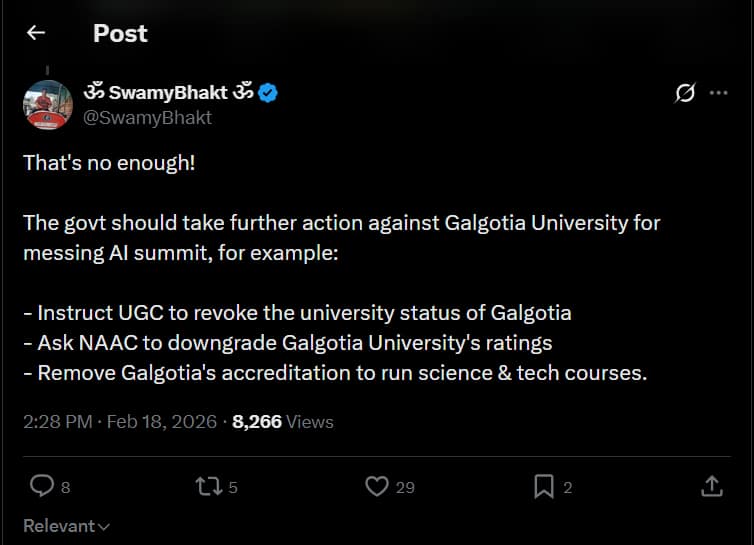Go back using the left arrow

(36, 33)
